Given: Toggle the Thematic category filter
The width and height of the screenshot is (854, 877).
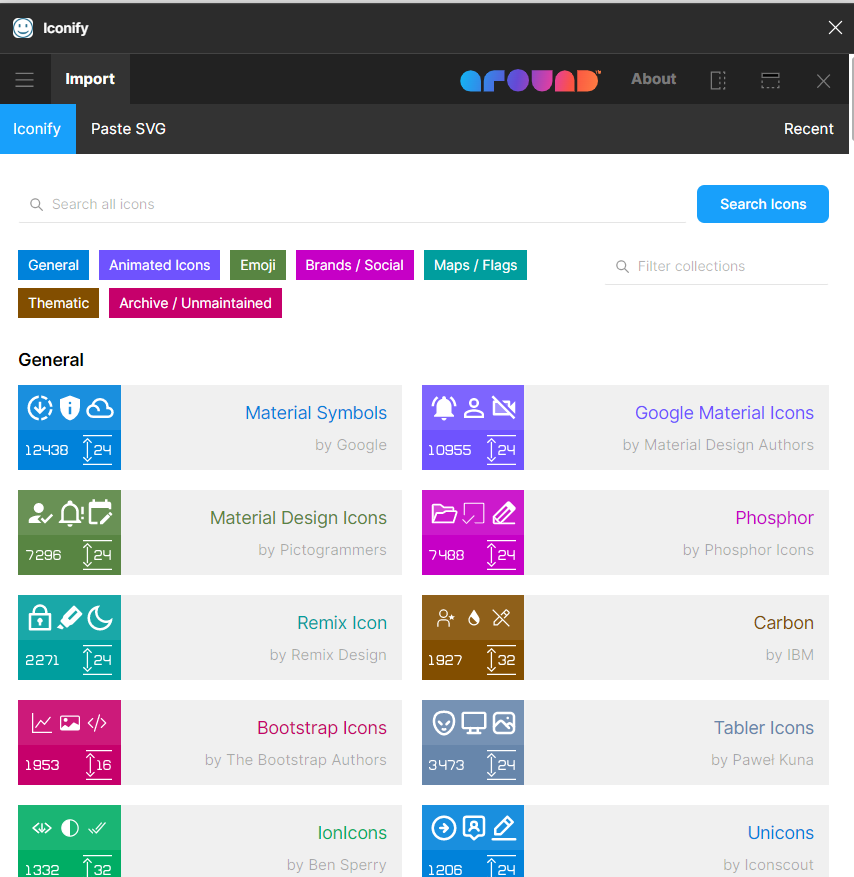Looking at the screenshot, I should (58, 303).
